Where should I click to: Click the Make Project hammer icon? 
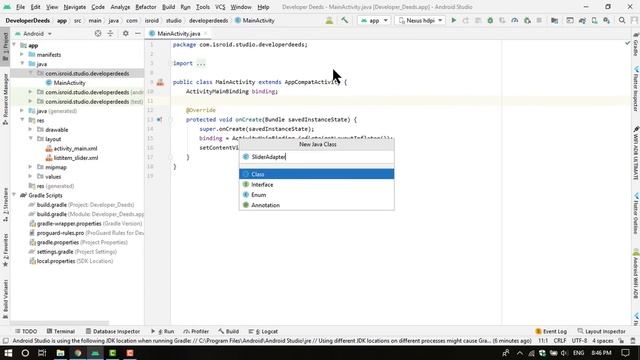click(345, 20)
